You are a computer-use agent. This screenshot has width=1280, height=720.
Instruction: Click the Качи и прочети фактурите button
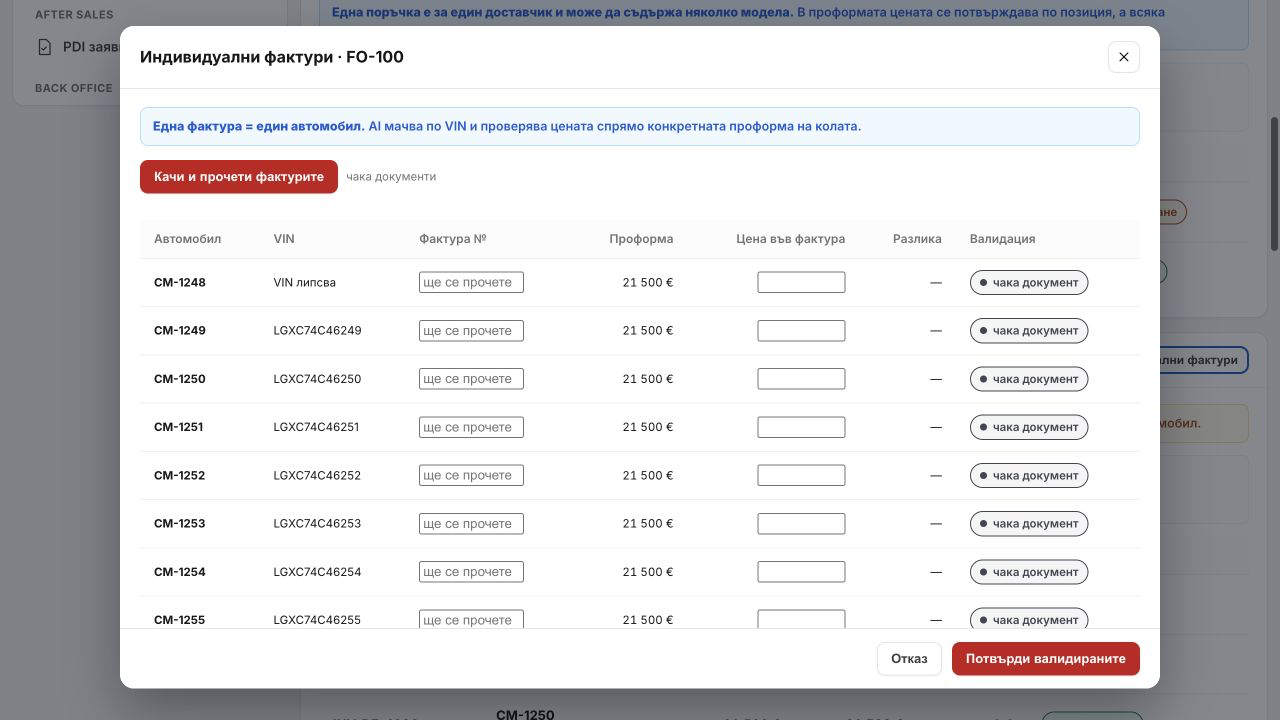[239, 177]
